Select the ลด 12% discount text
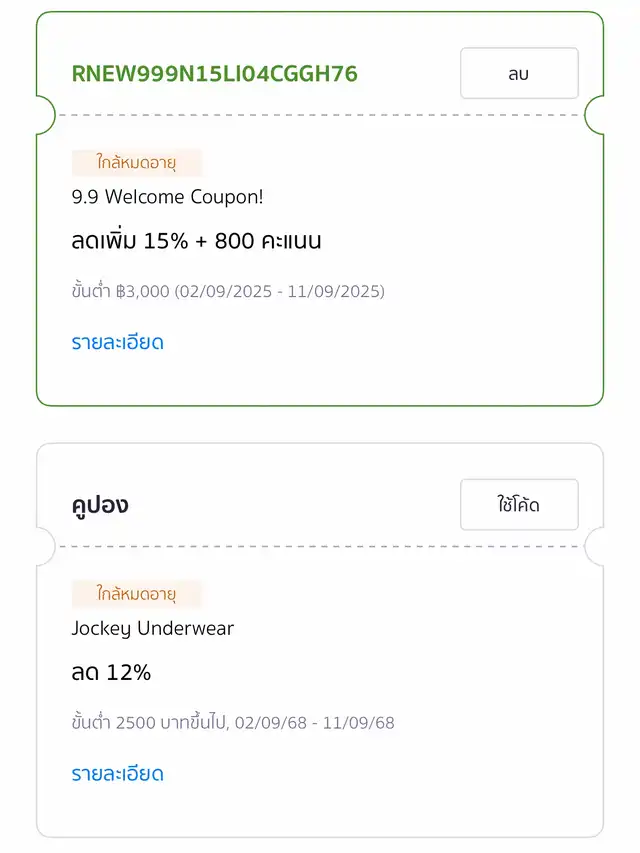The image size is (640, 853). 111,673
